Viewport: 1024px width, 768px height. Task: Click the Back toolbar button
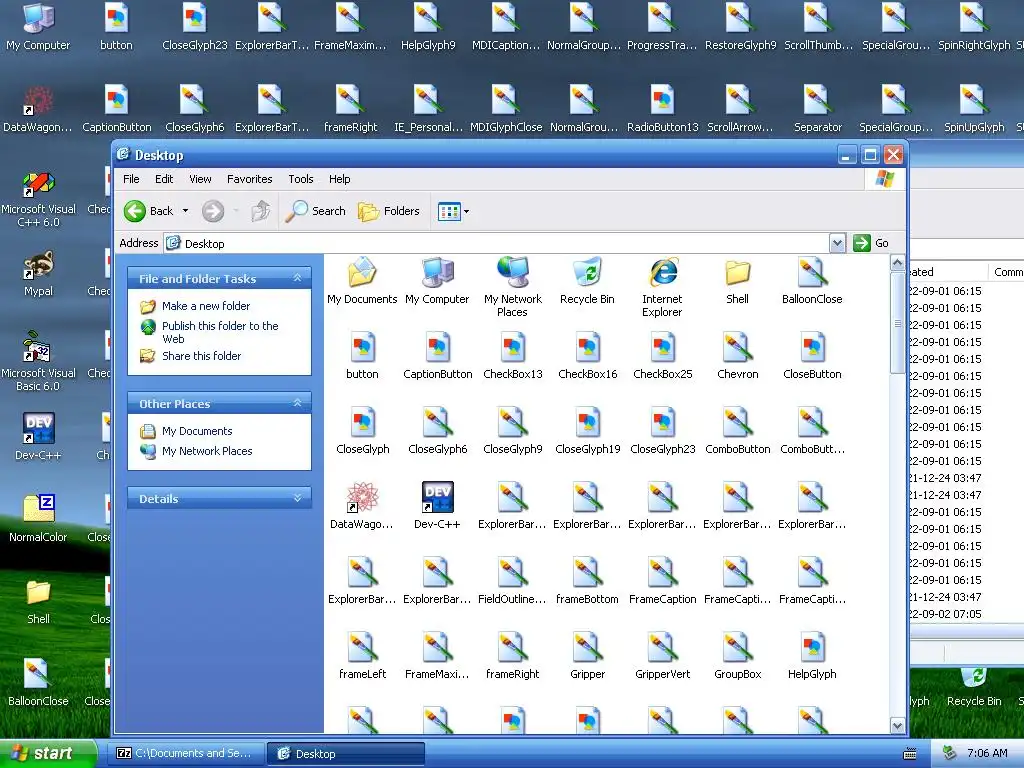coord(149,211)
